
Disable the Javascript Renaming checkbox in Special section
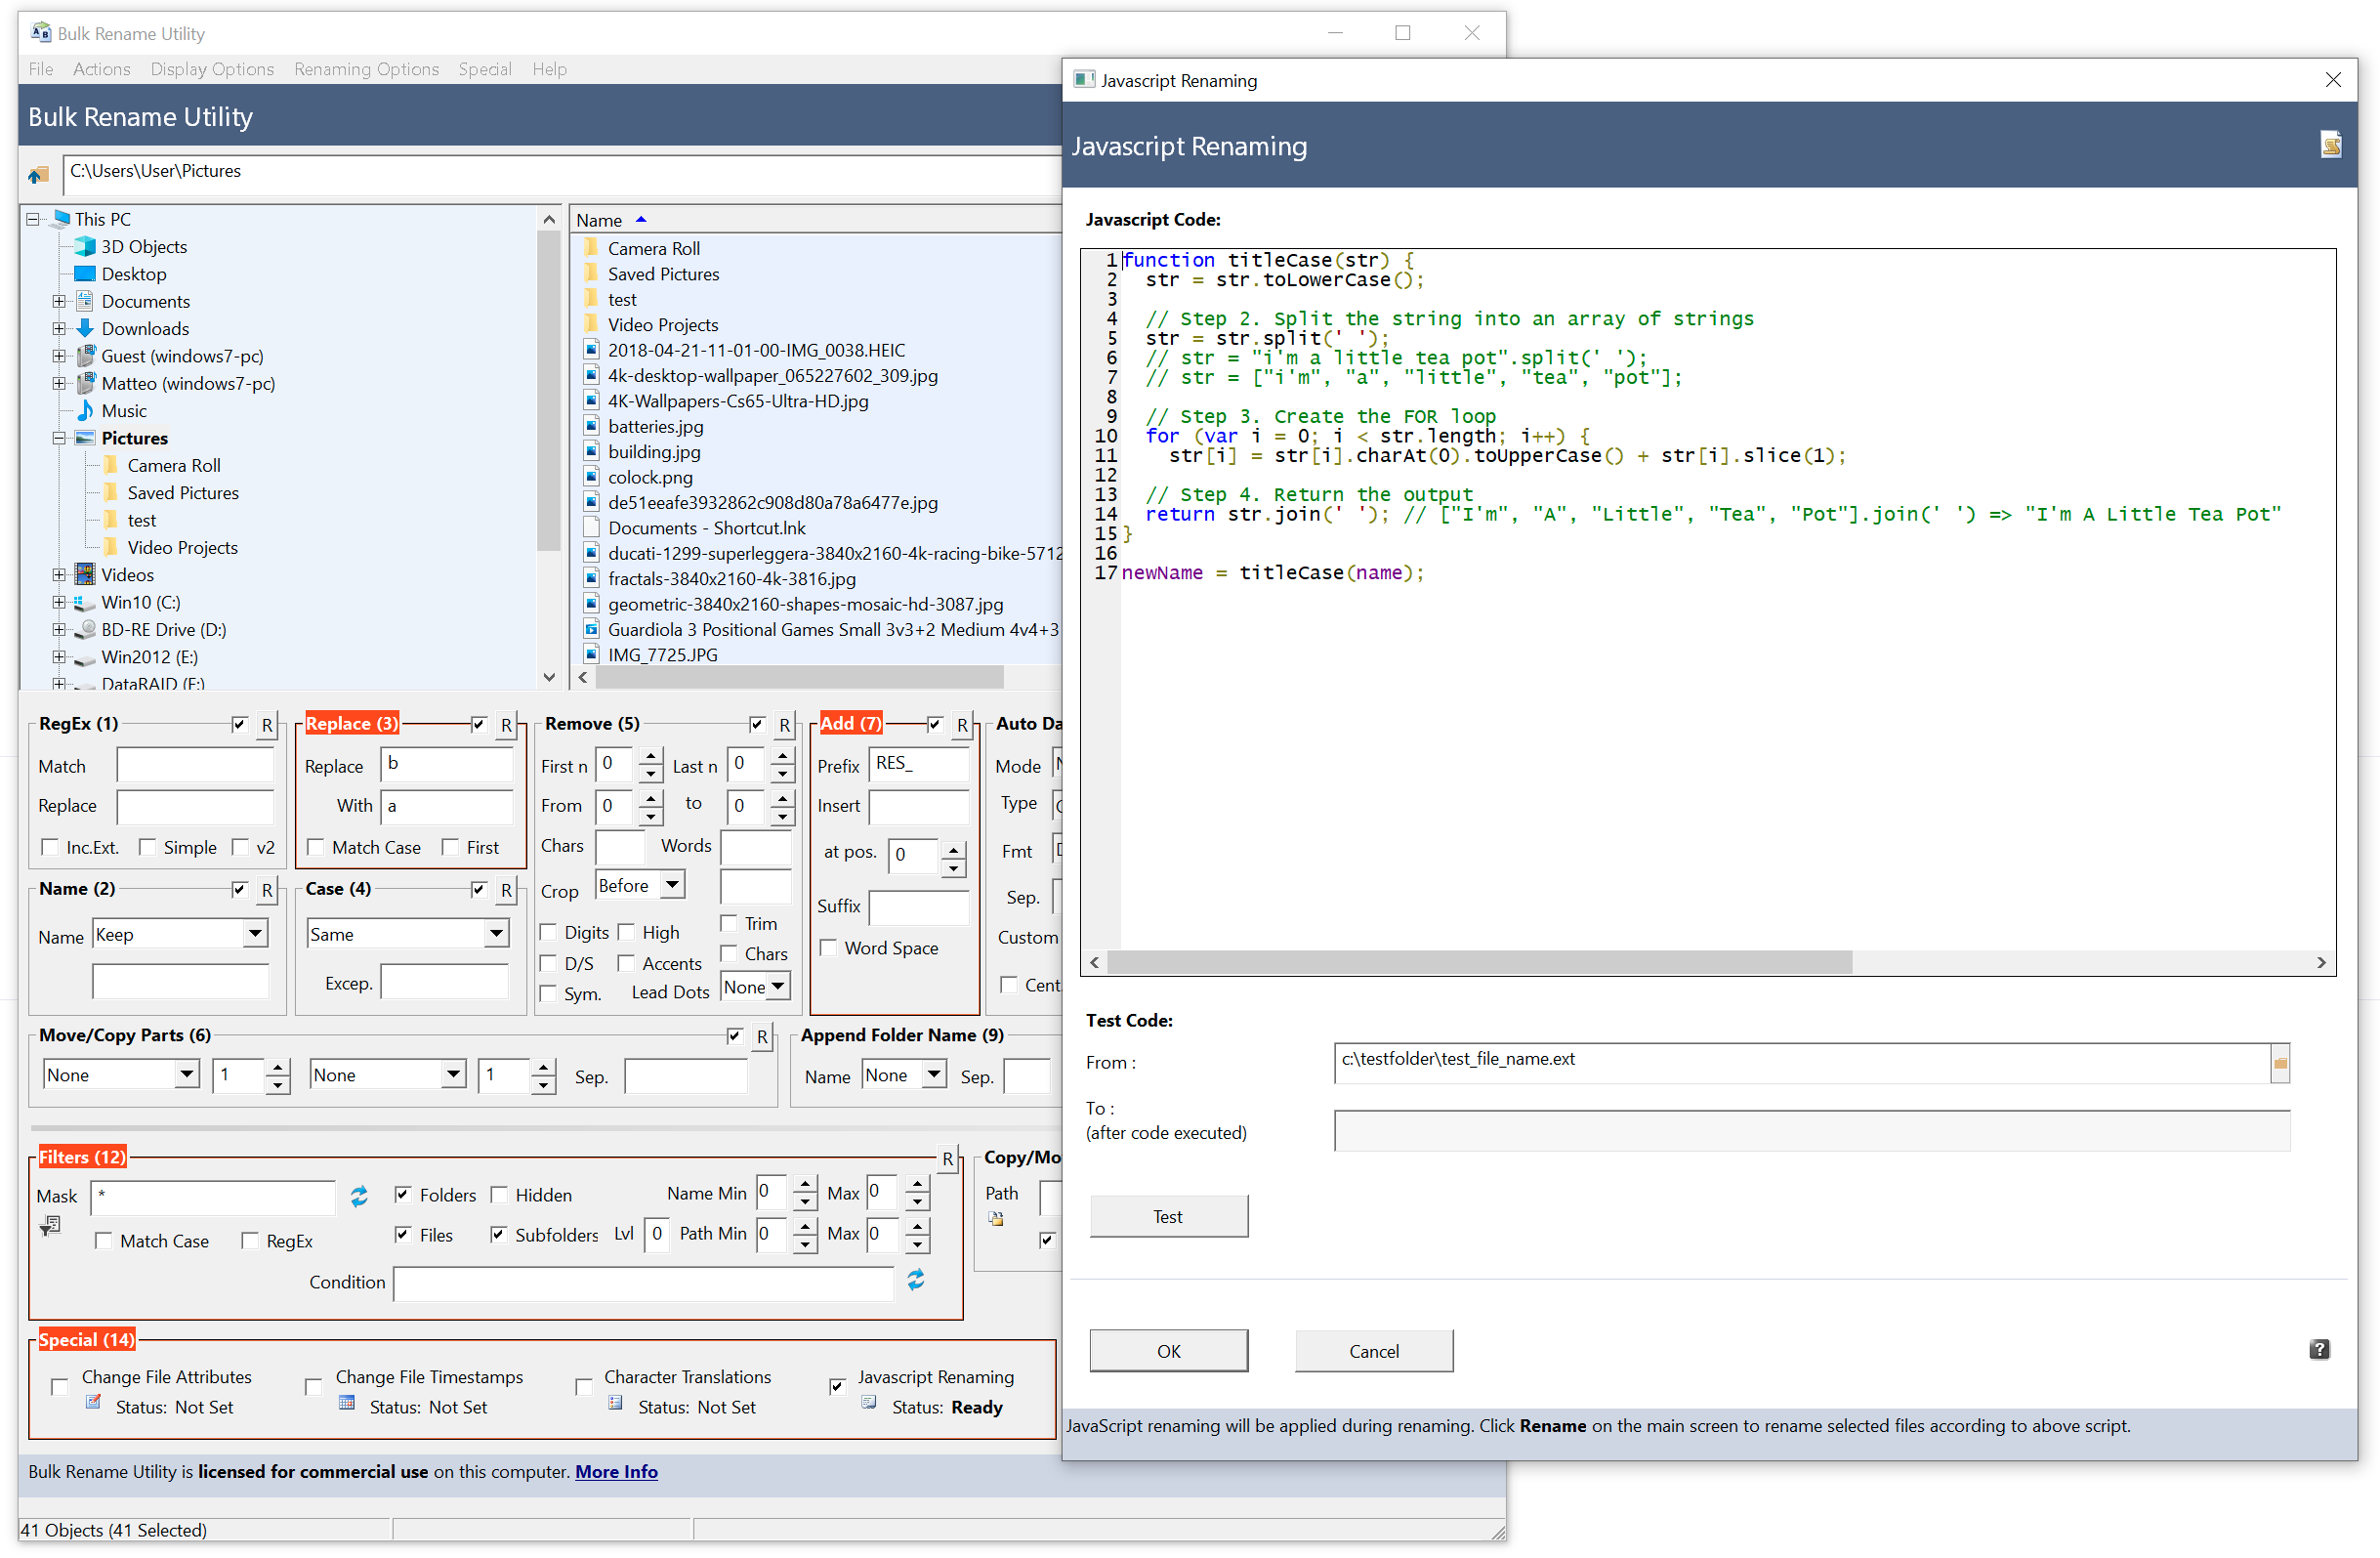click(x=837, y=1385)
